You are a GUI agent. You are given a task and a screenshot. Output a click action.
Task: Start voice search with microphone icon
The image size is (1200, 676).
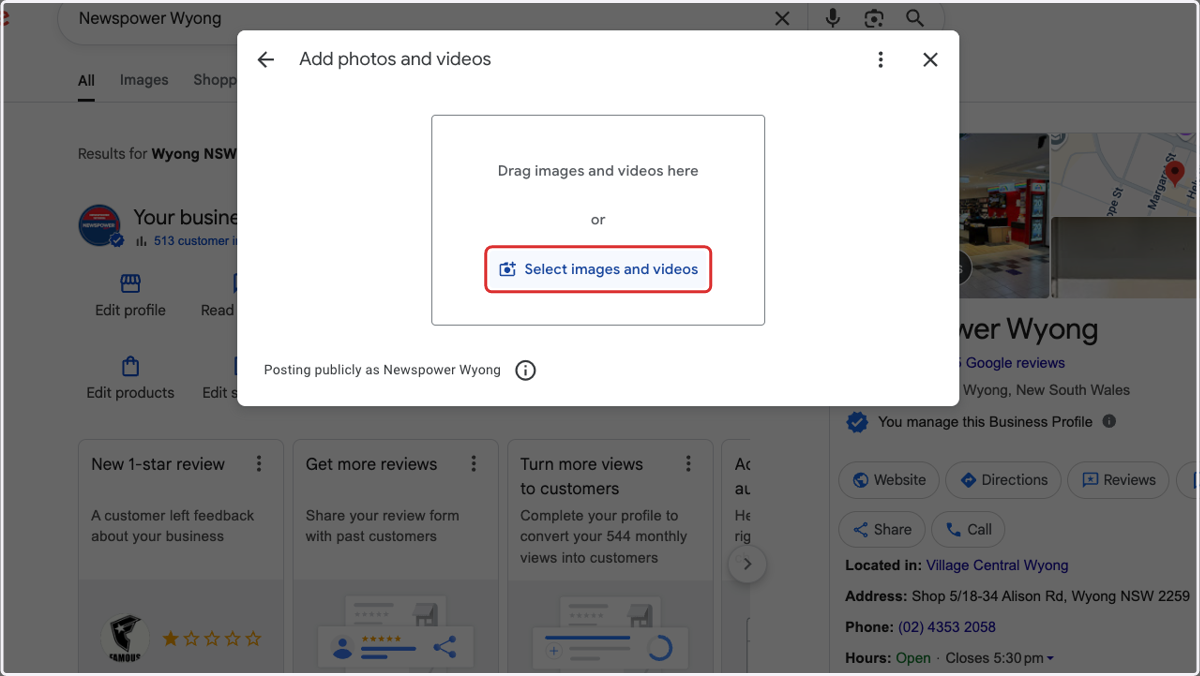pos(832,18)
